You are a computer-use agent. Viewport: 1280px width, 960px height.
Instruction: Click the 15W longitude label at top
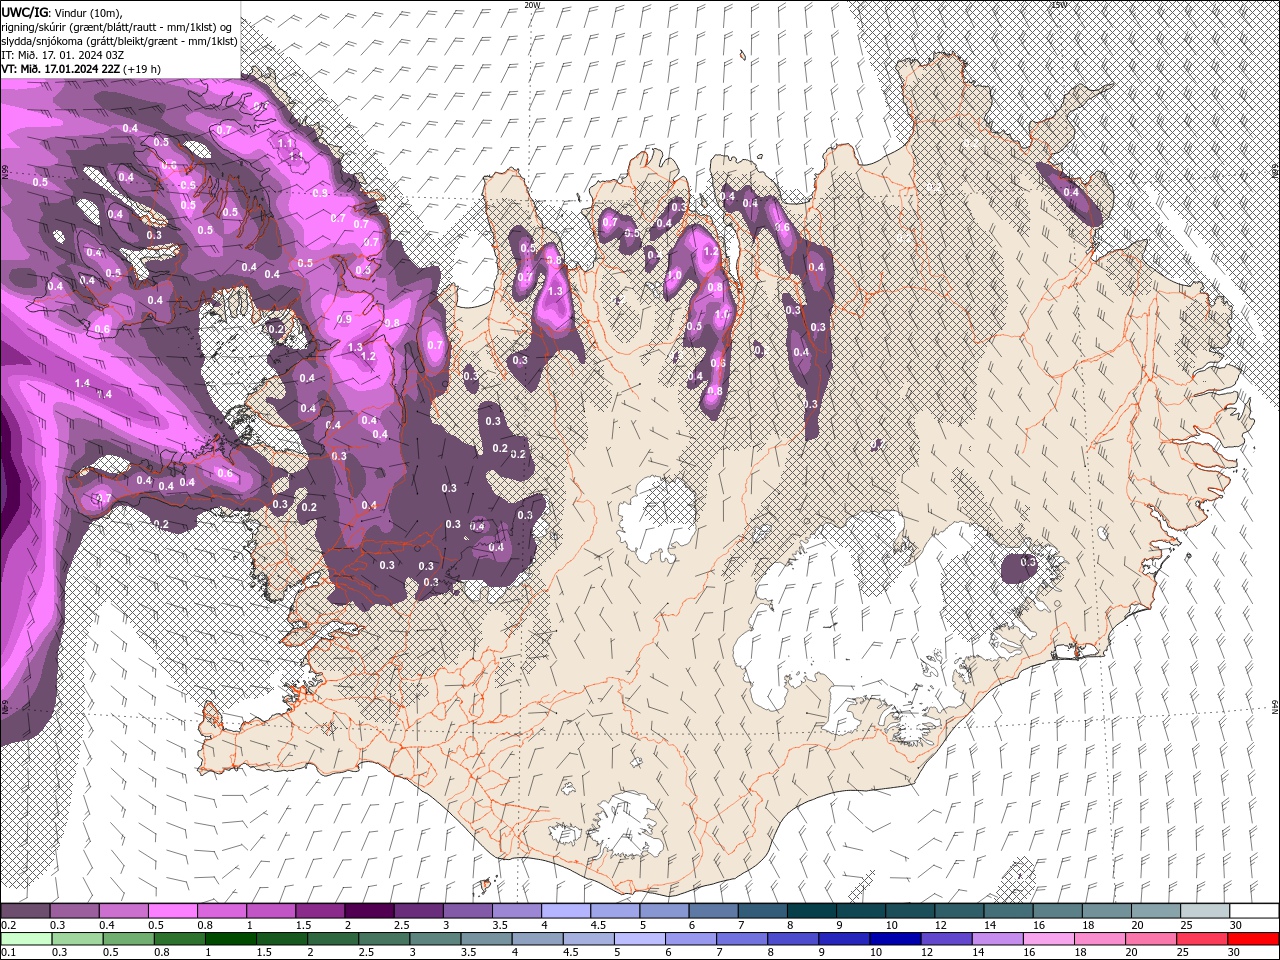point(1058,5)
